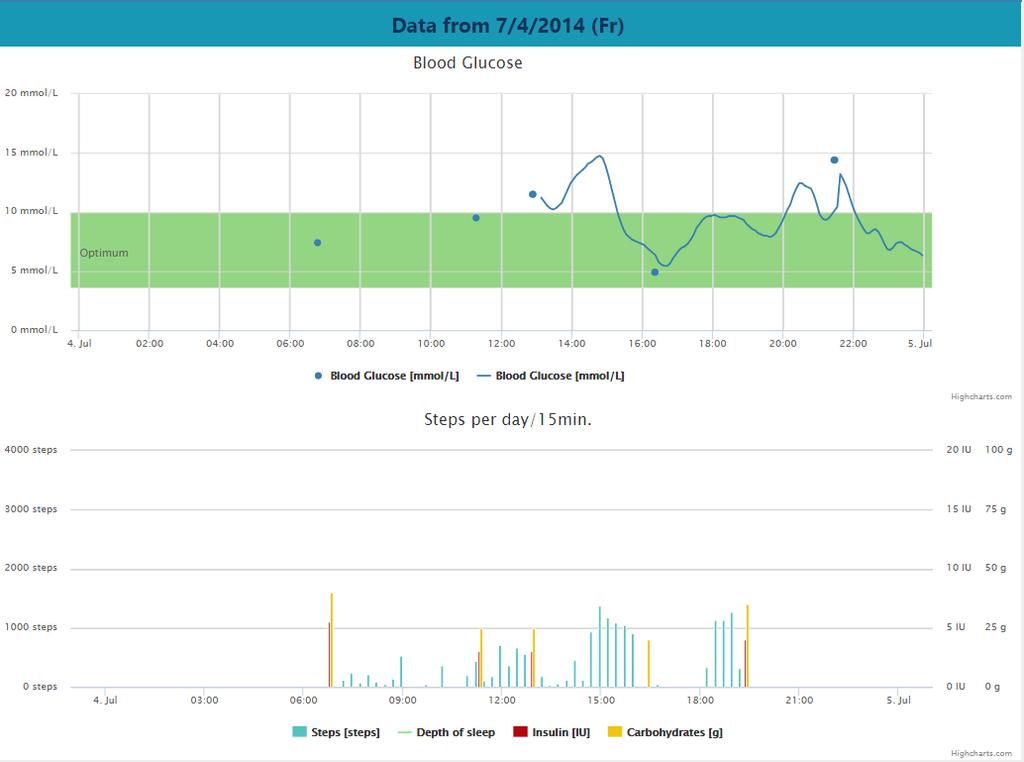Click the glucose curve peak near 14:45
The width and height of the screenshot is (1024, 762).
tap(600, 156)
